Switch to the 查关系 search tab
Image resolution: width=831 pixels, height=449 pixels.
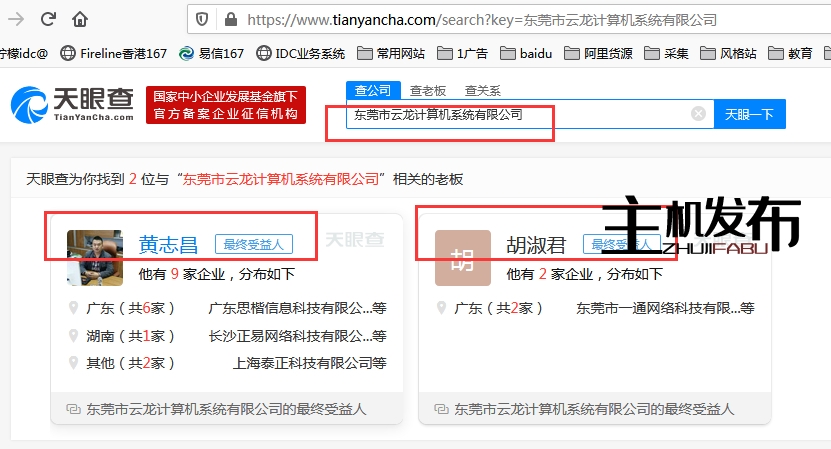(483, 90)
